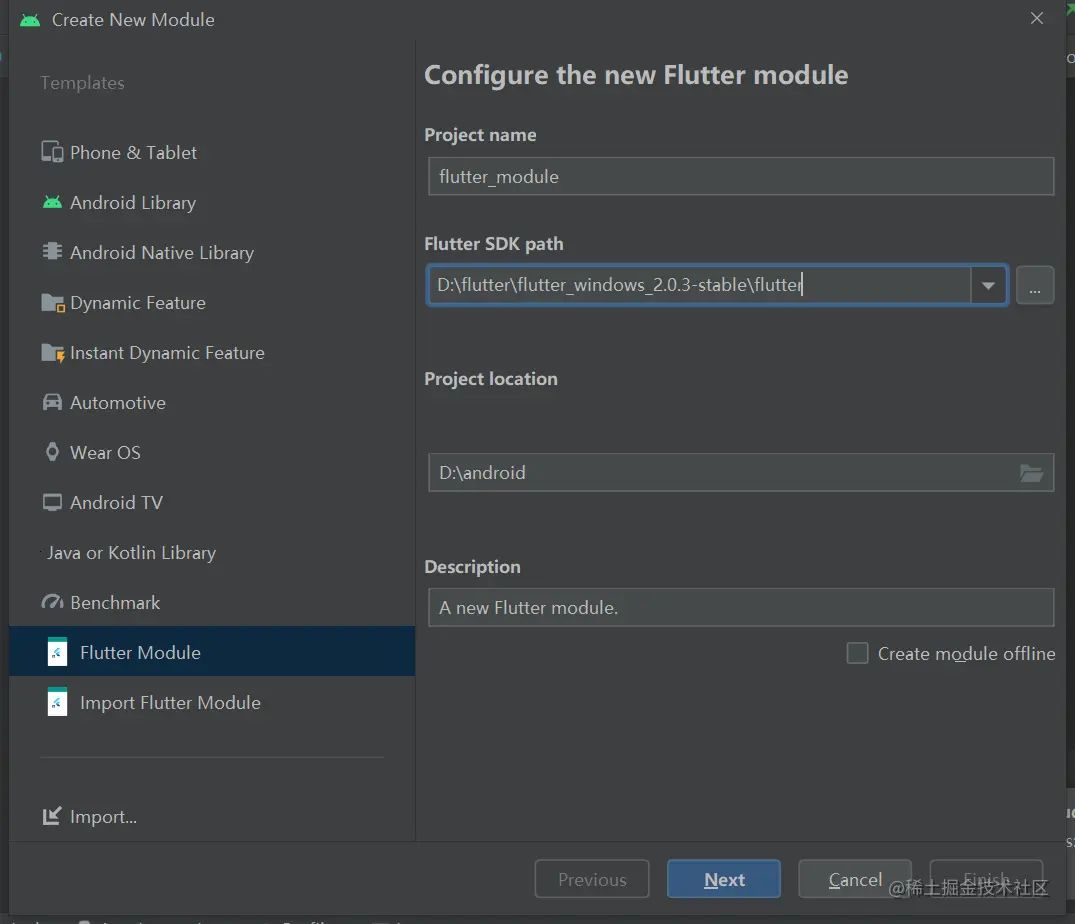Click the Wear OS template icon
1075x924 pixels.
click(52, 452)
